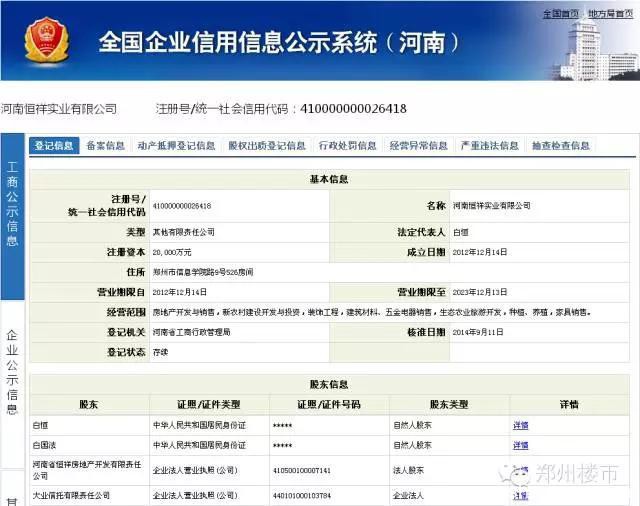Click license number 440101000103784
The width and height of the screenshot is (640, 506).
(302, 496)
